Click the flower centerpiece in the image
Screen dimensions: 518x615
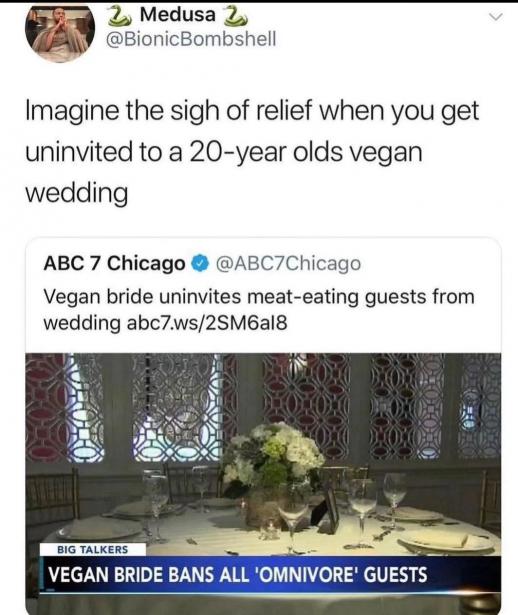pyautogui.click(x=274, y=455)
